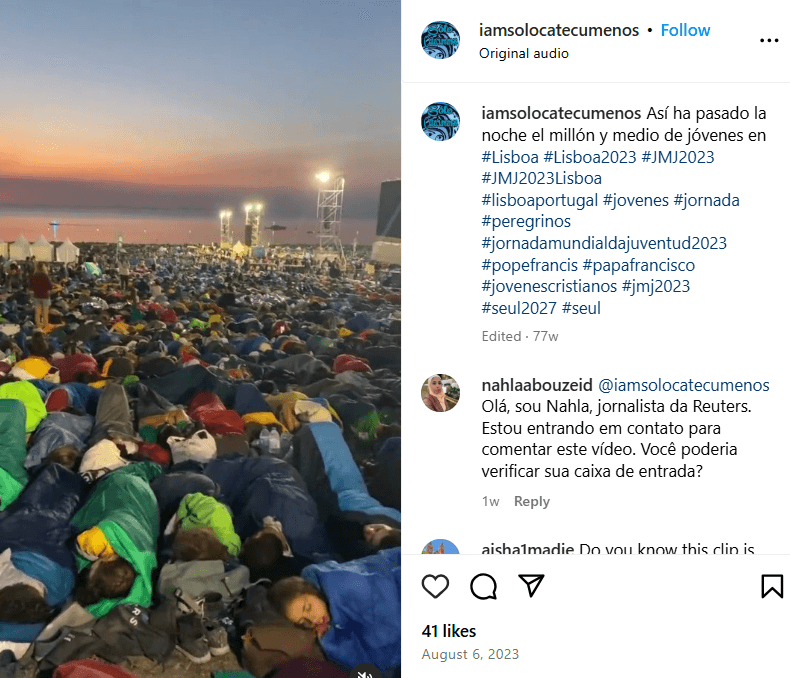Open the #JMJ2023Lisboa hashtag

coord(542,178)
